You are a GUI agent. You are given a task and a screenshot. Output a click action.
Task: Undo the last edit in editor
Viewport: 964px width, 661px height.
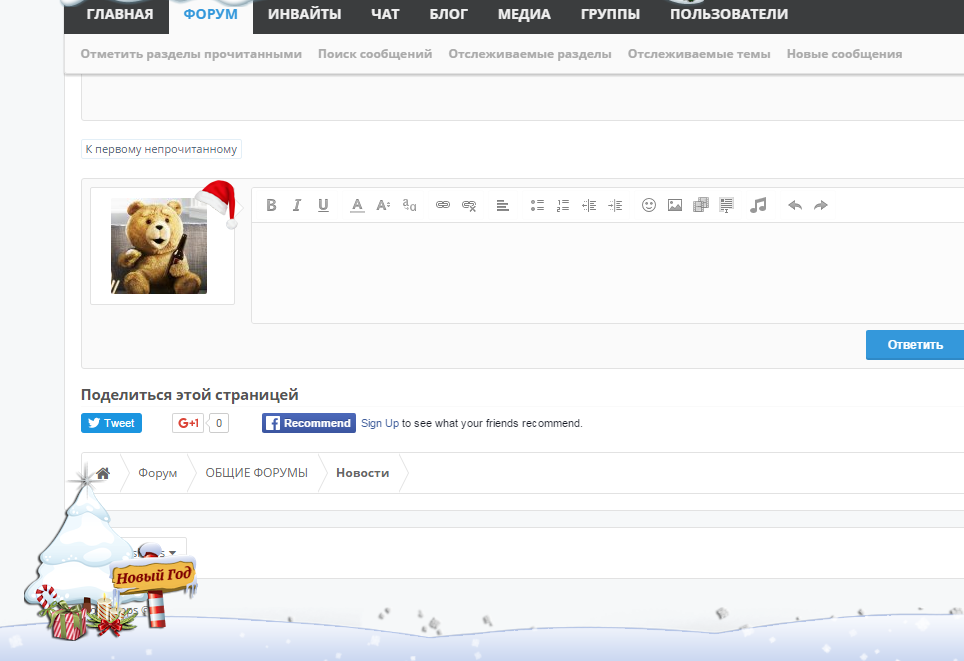795,205
